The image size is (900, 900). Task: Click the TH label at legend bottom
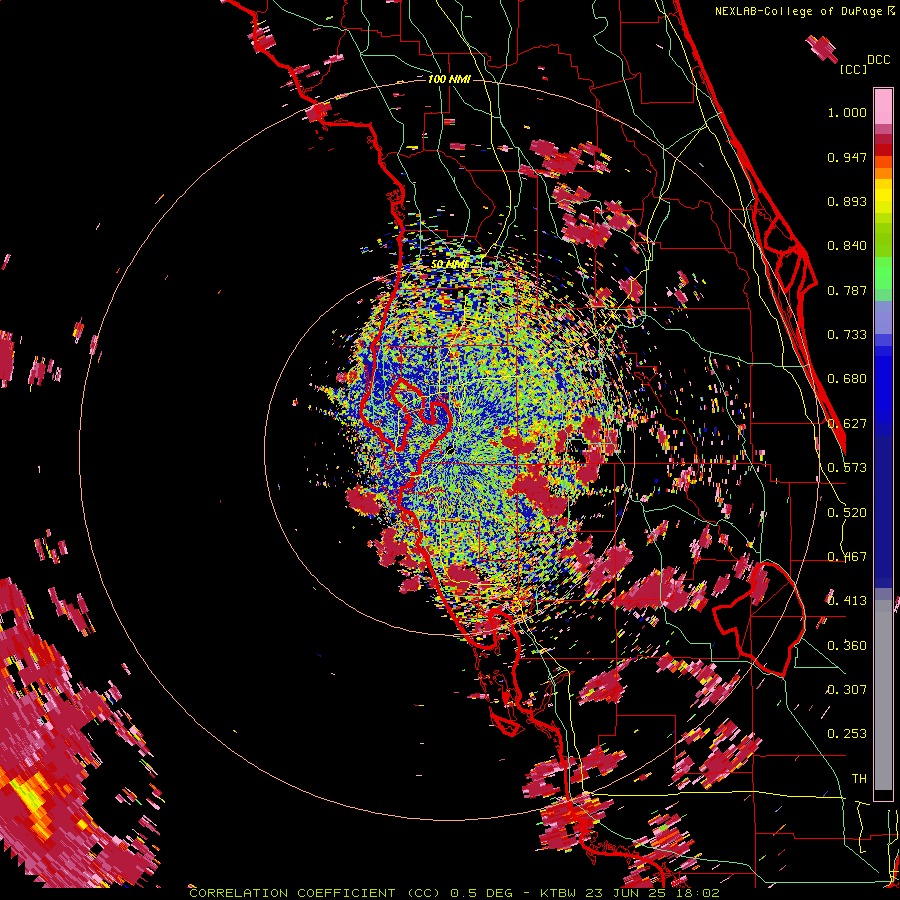pos(859,779)
